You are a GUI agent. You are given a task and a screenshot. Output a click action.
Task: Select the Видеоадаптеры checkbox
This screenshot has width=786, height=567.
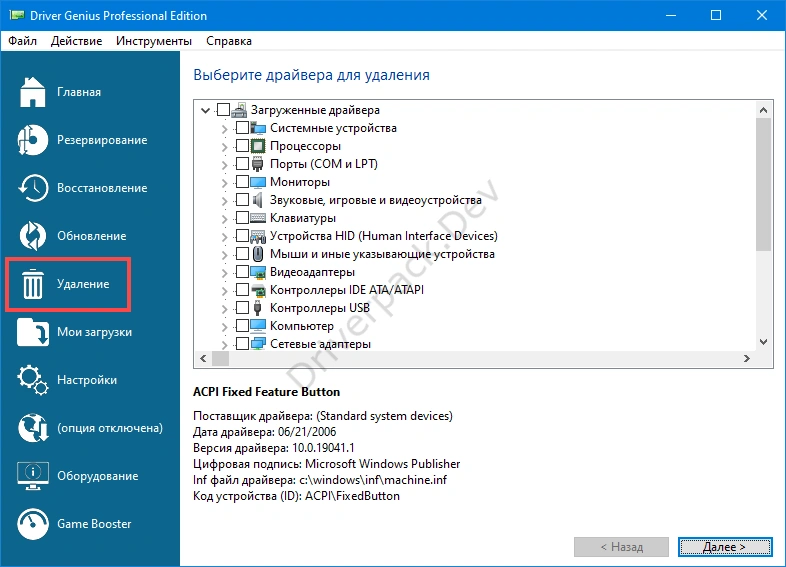tap(242, 272)
